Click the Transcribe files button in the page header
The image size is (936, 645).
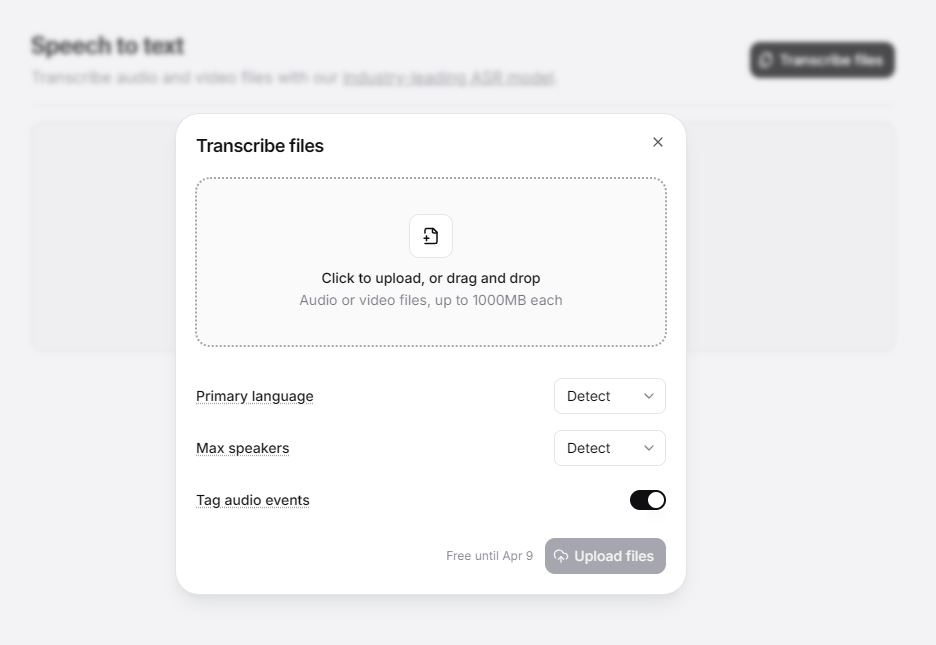coord(822,60)
